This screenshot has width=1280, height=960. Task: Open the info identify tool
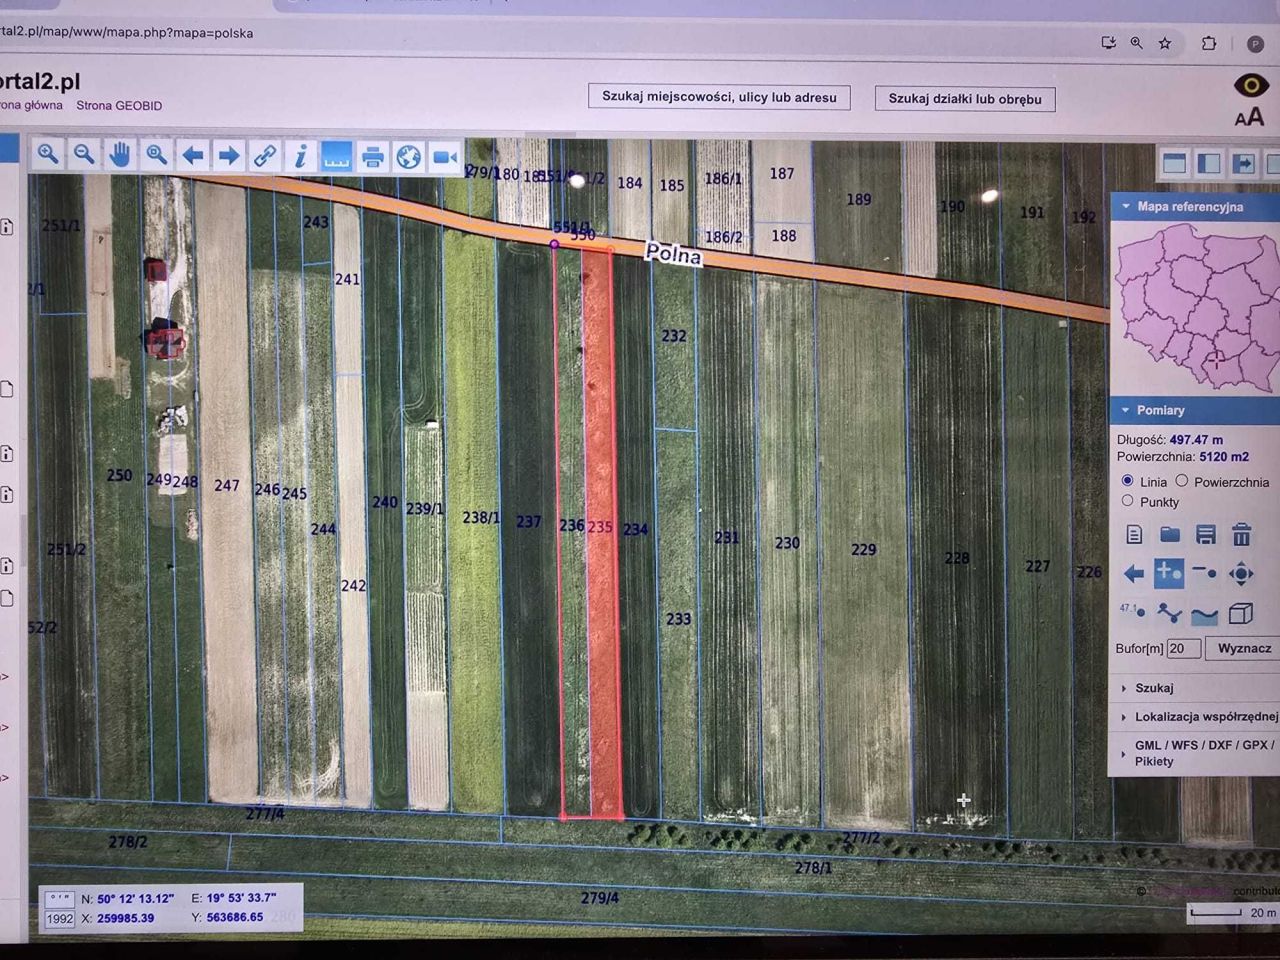coord(300,156)
